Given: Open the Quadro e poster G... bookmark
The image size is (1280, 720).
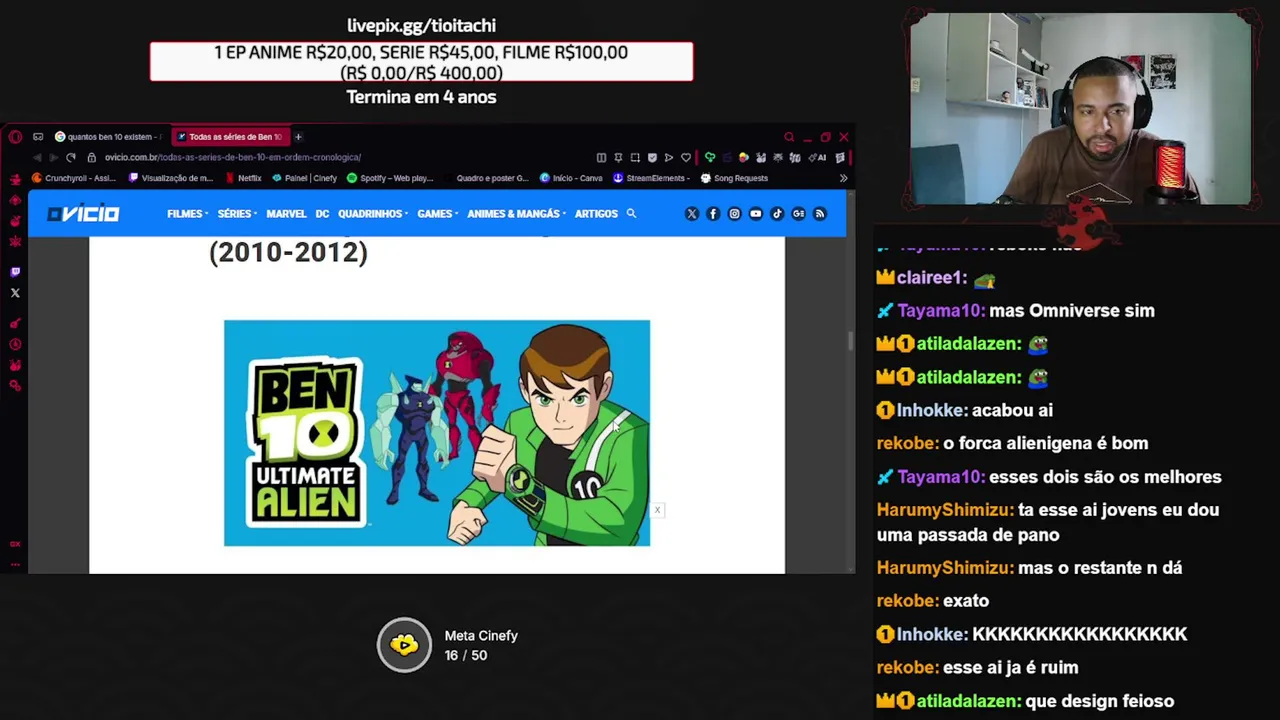Looking at the screenshot, I should click(485, 178).
